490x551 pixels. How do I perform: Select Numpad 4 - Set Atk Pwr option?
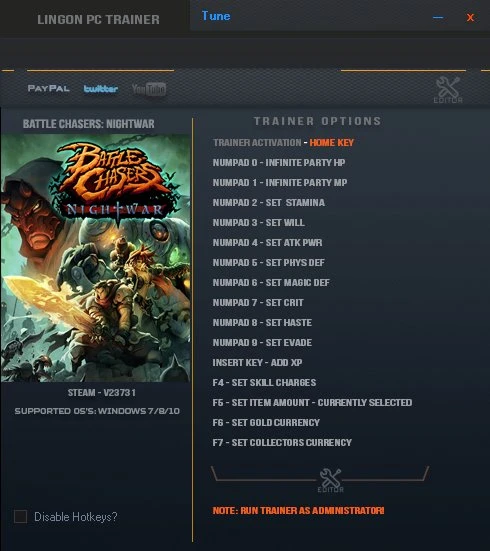(267, 243)
